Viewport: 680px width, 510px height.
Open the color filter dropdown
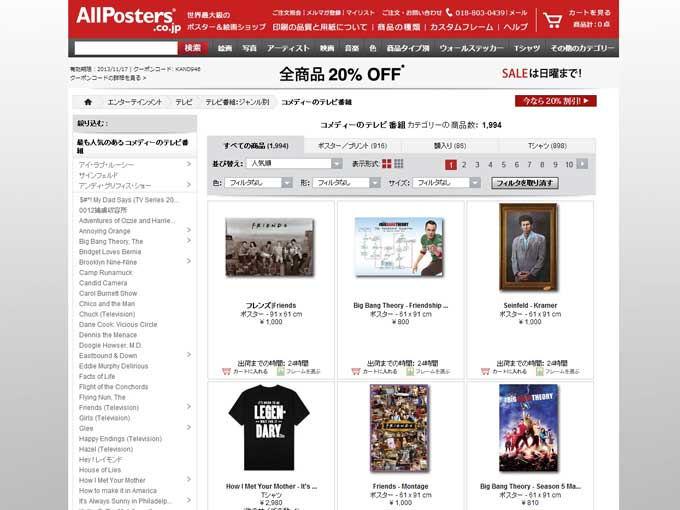point(258,183)
